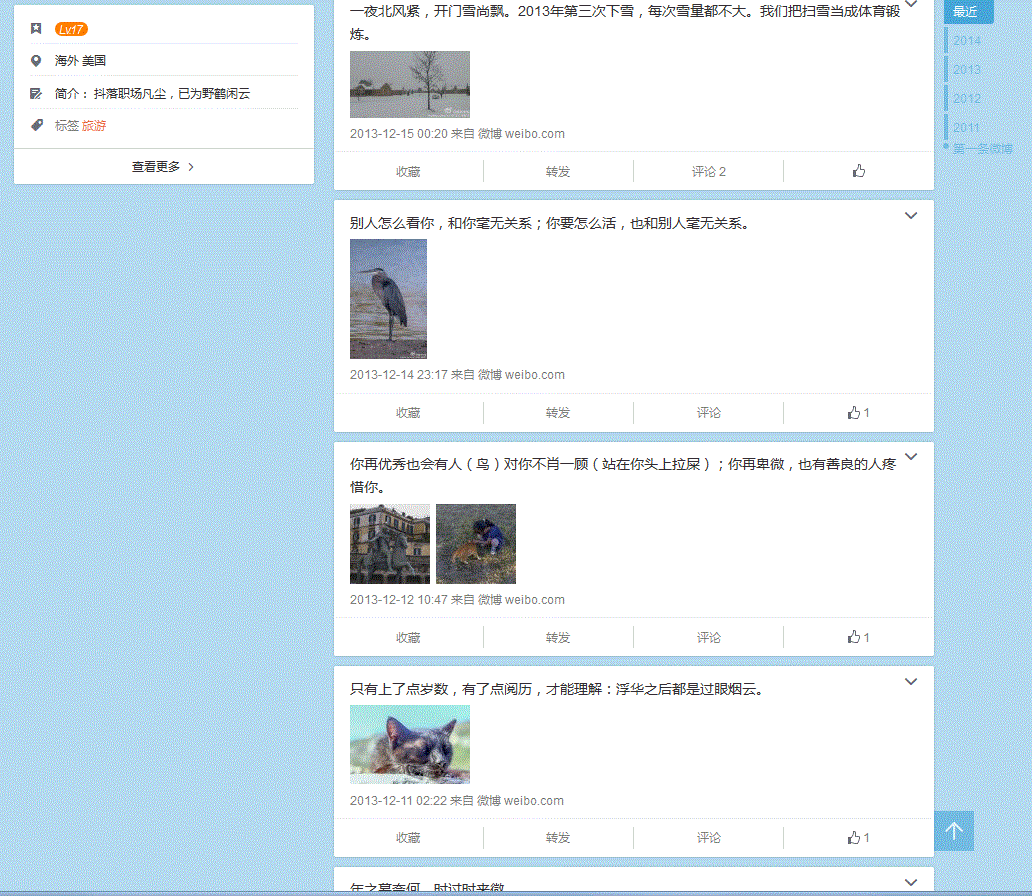The width and height of the screenshot is (1032, 896).
Task: Select 2014 in the year timeline
Action: point(967,41)
